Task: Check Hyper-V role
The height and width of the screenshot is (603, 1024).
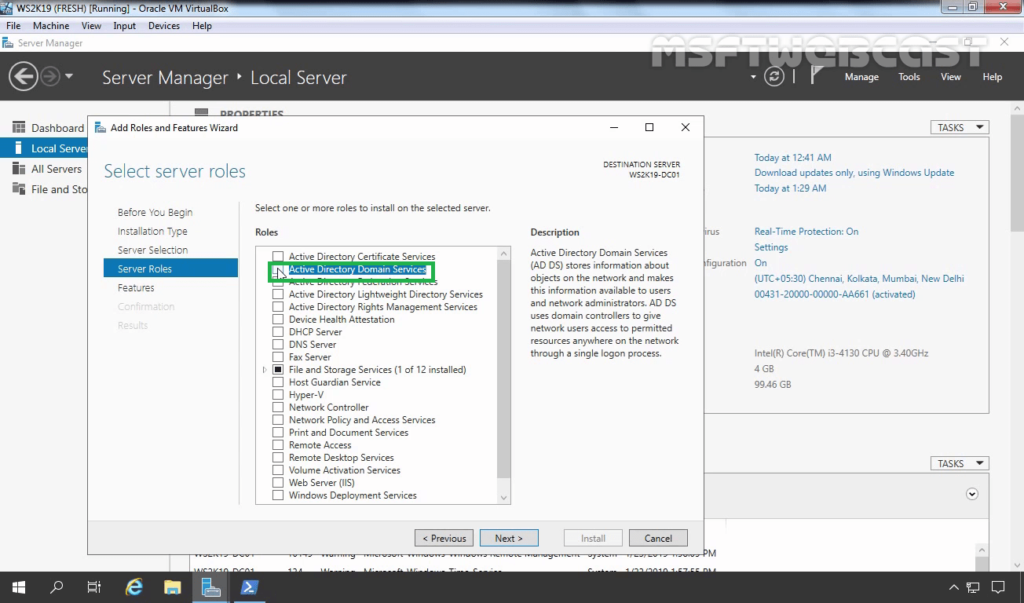Action: [278, 395]
